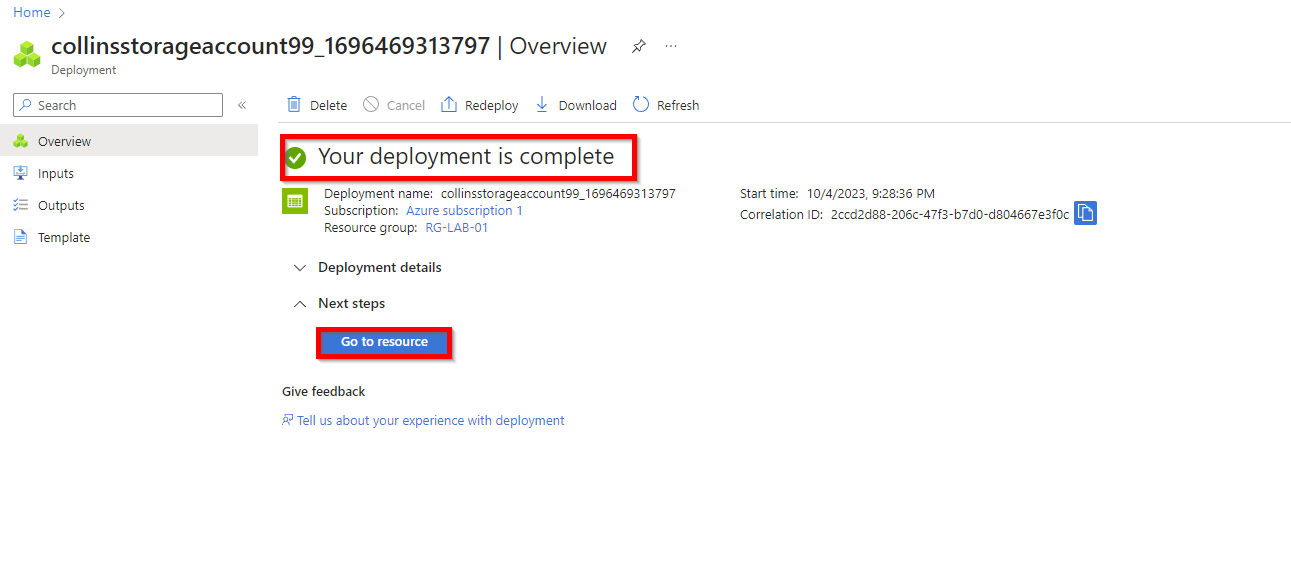Expand the Deployment details section

pos(368,267)
